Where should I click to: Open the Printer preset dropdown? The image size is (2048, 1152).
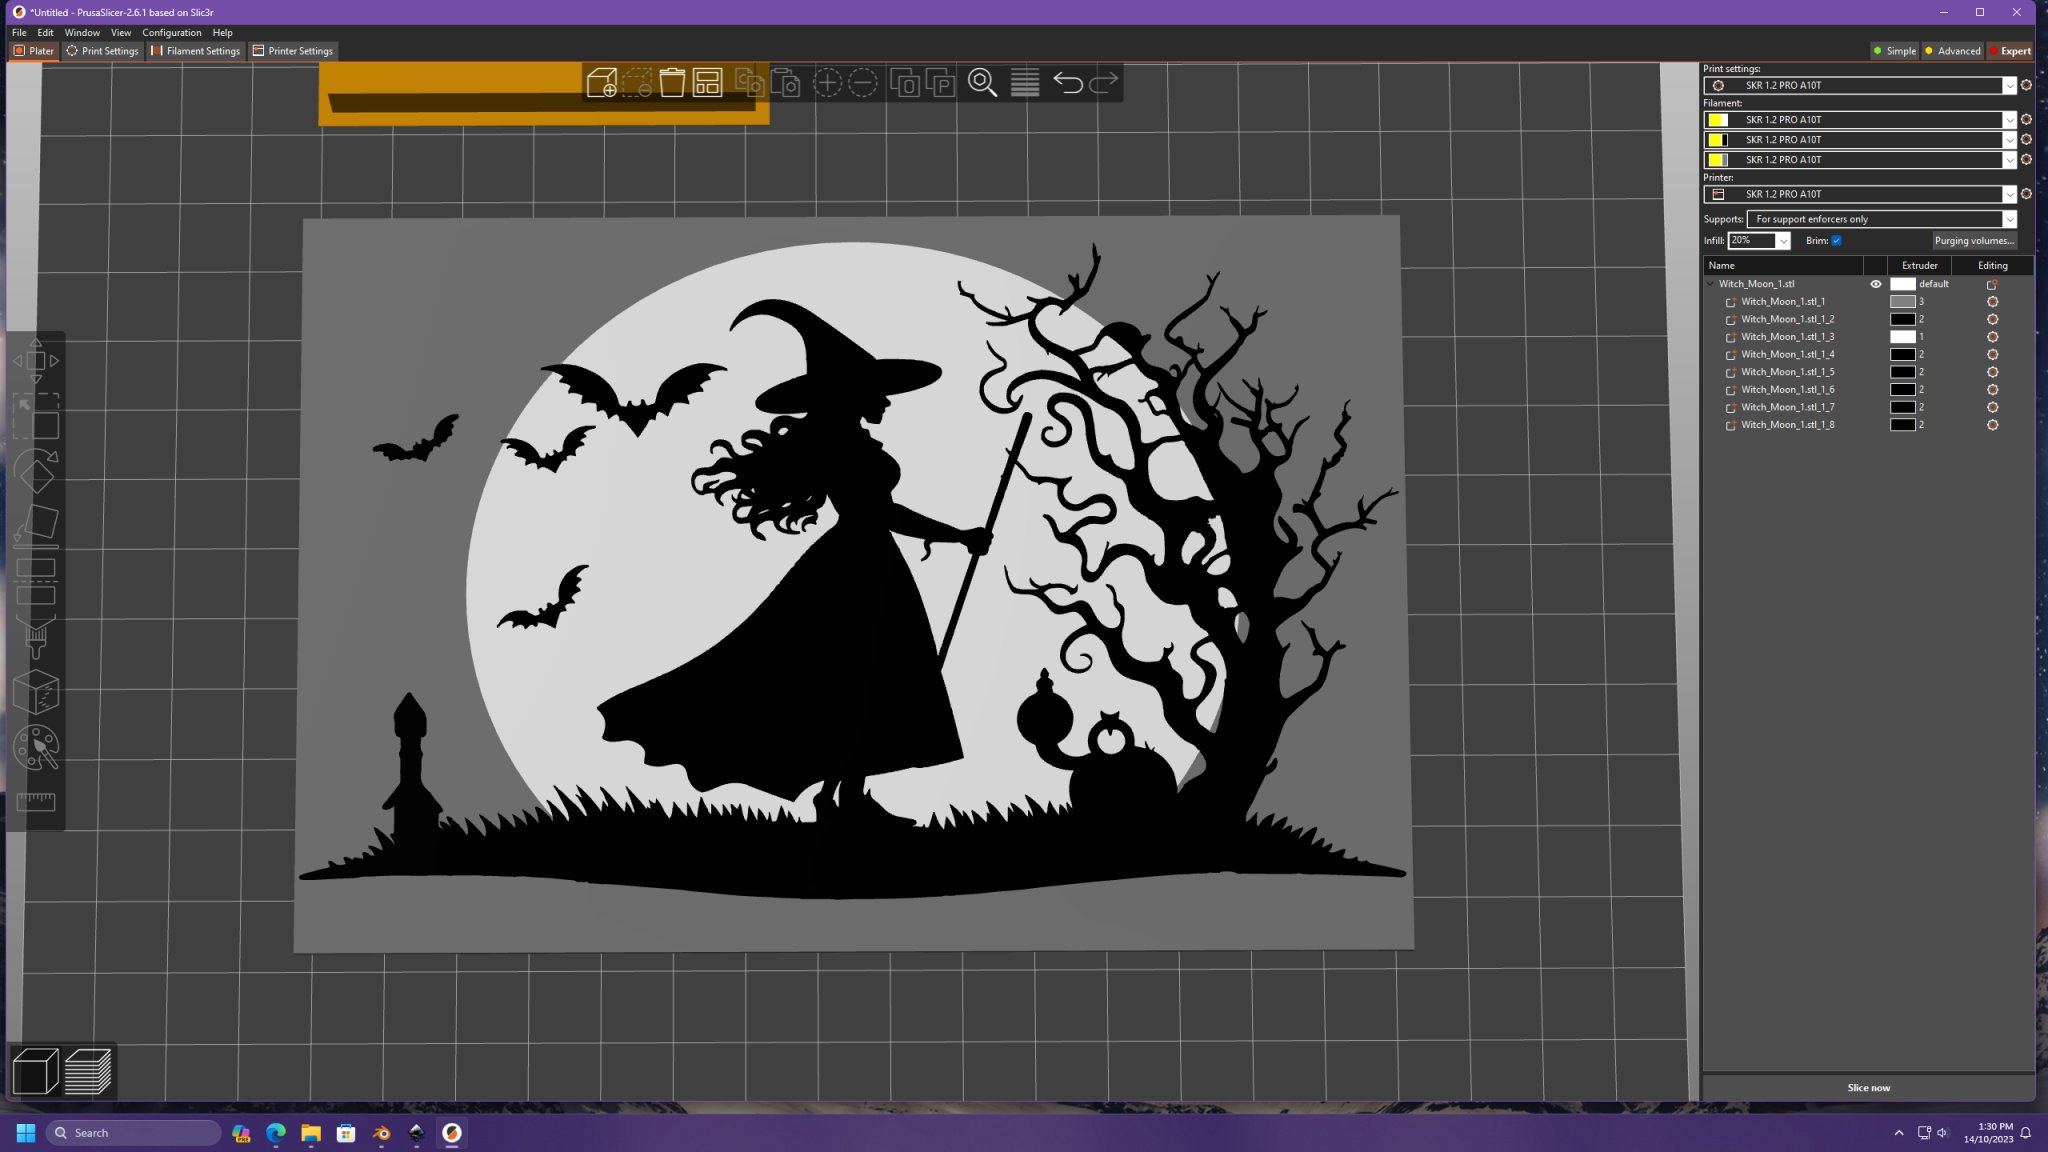(x=1860, y=194)
